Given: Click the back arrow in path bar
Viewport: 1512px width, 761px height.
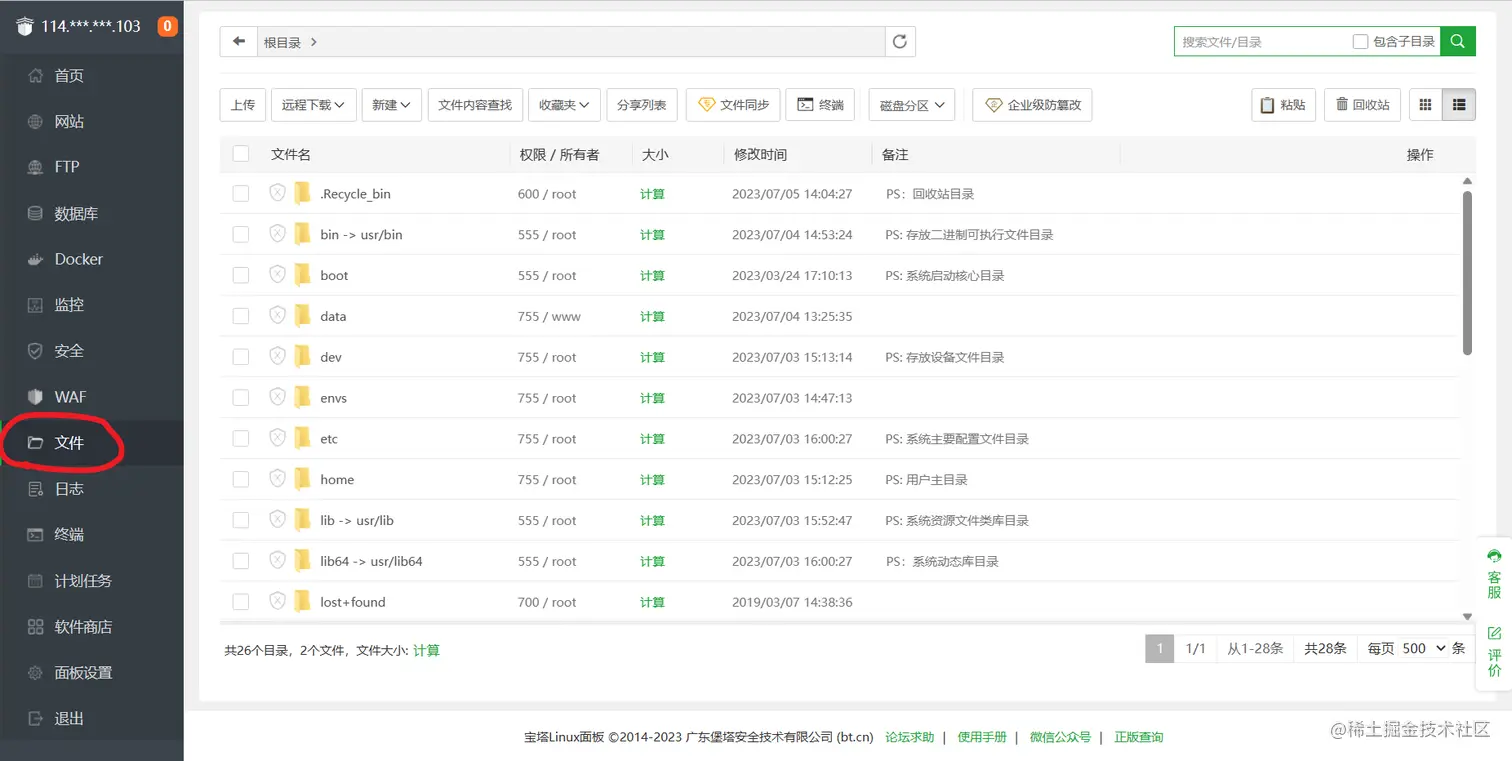Looking at the screenshot, I should pyautogui.click(x=238, y=41).
